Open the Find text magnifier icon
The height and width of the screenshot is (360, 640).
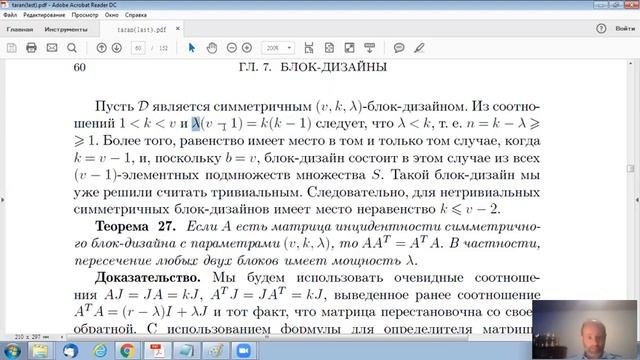click(x=72, y=48)
